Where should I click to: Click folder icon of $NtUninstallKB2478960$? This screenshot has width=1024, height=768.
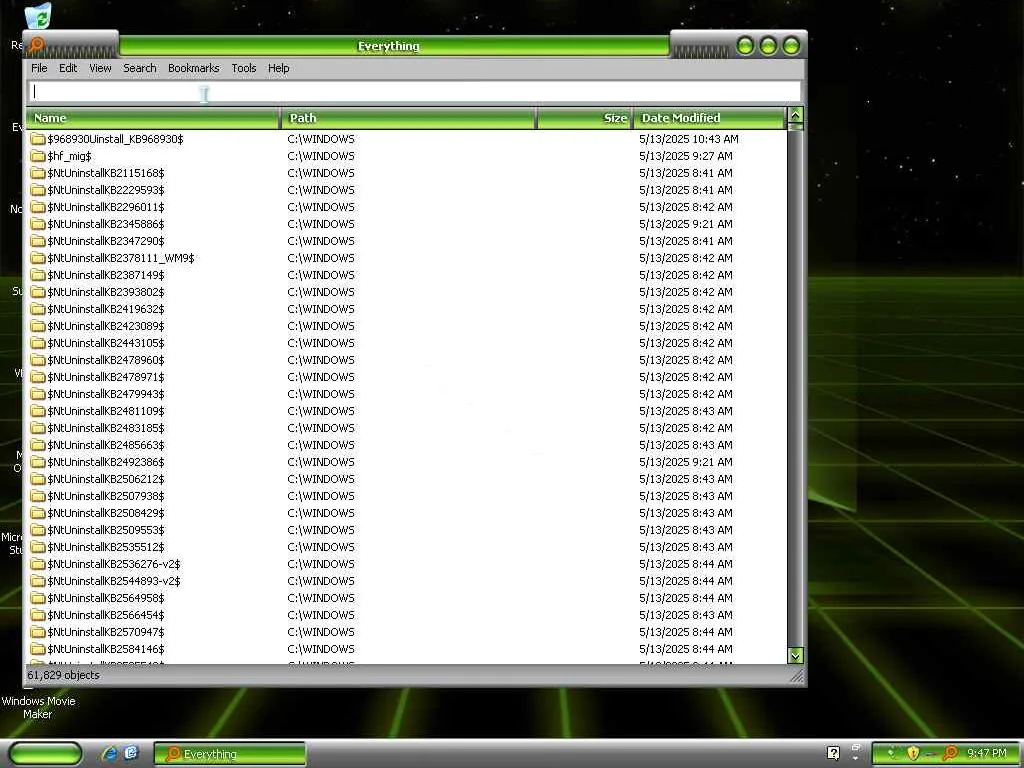(38, 360)
